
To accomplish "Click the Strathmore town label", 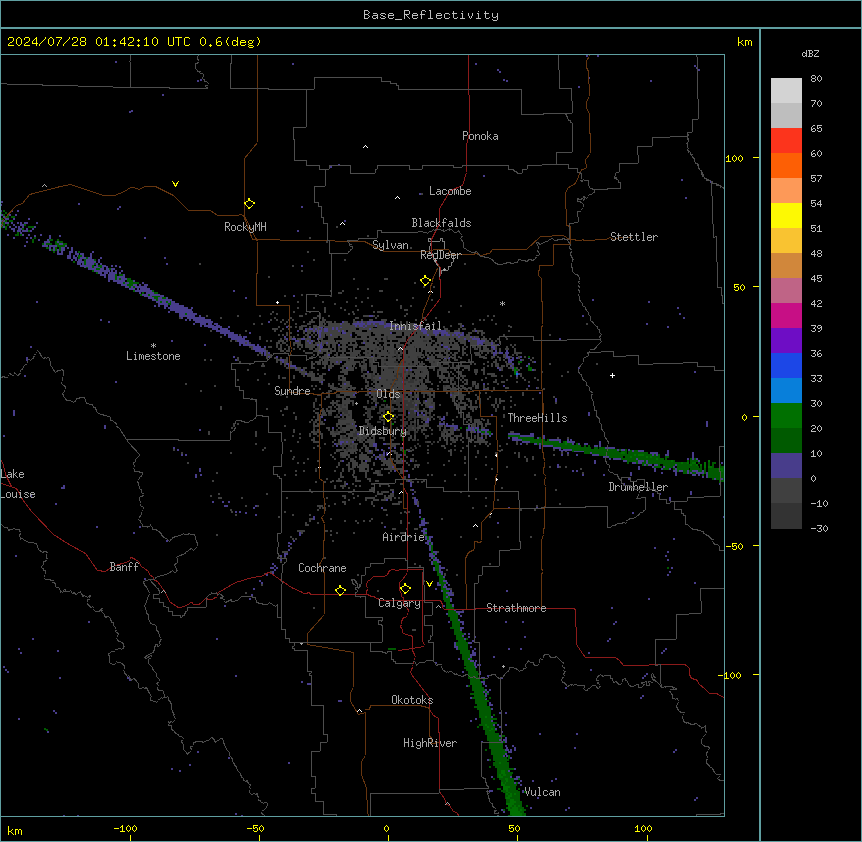I will pyautogui.click(x=516, y=608).
